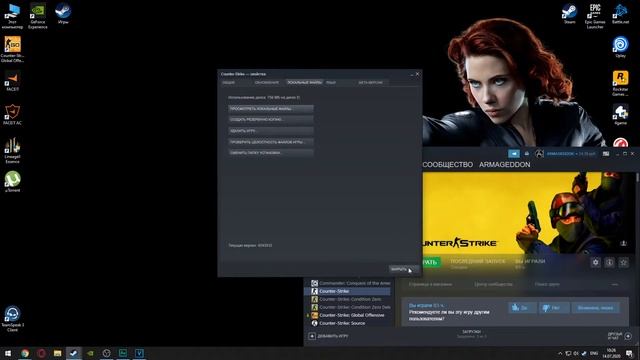Click the thumbs-down Нет button

(x=554, y=308)
